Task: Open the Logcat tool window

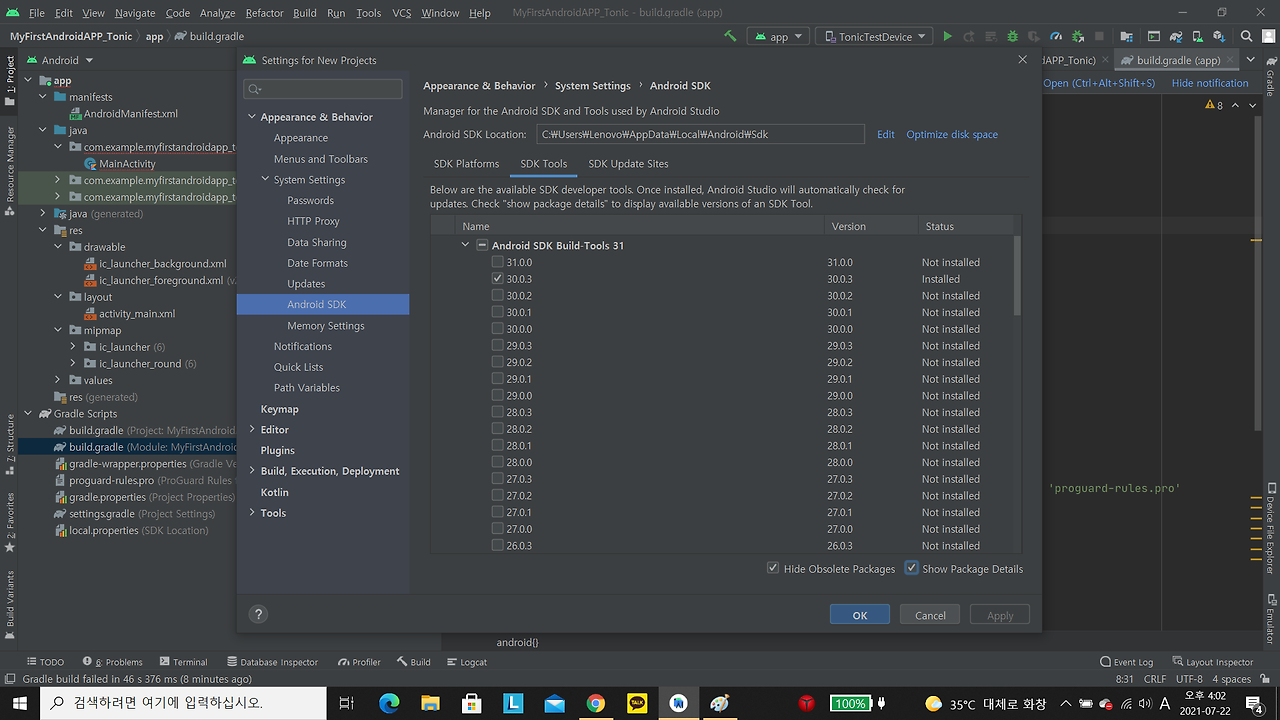Action: click(x=466, y=662)
